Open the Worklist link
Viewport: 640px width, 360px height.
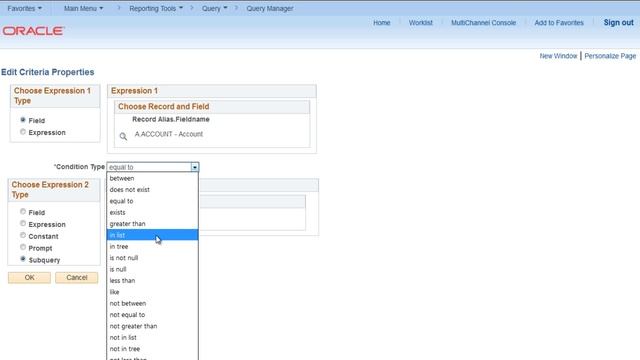(x=420, y=23)
